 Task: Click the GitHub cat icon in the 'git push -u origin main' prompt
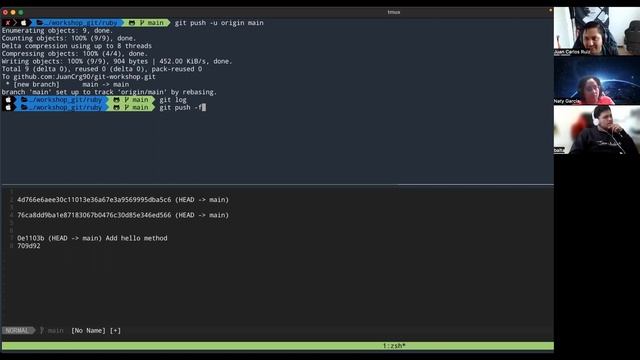132,23
